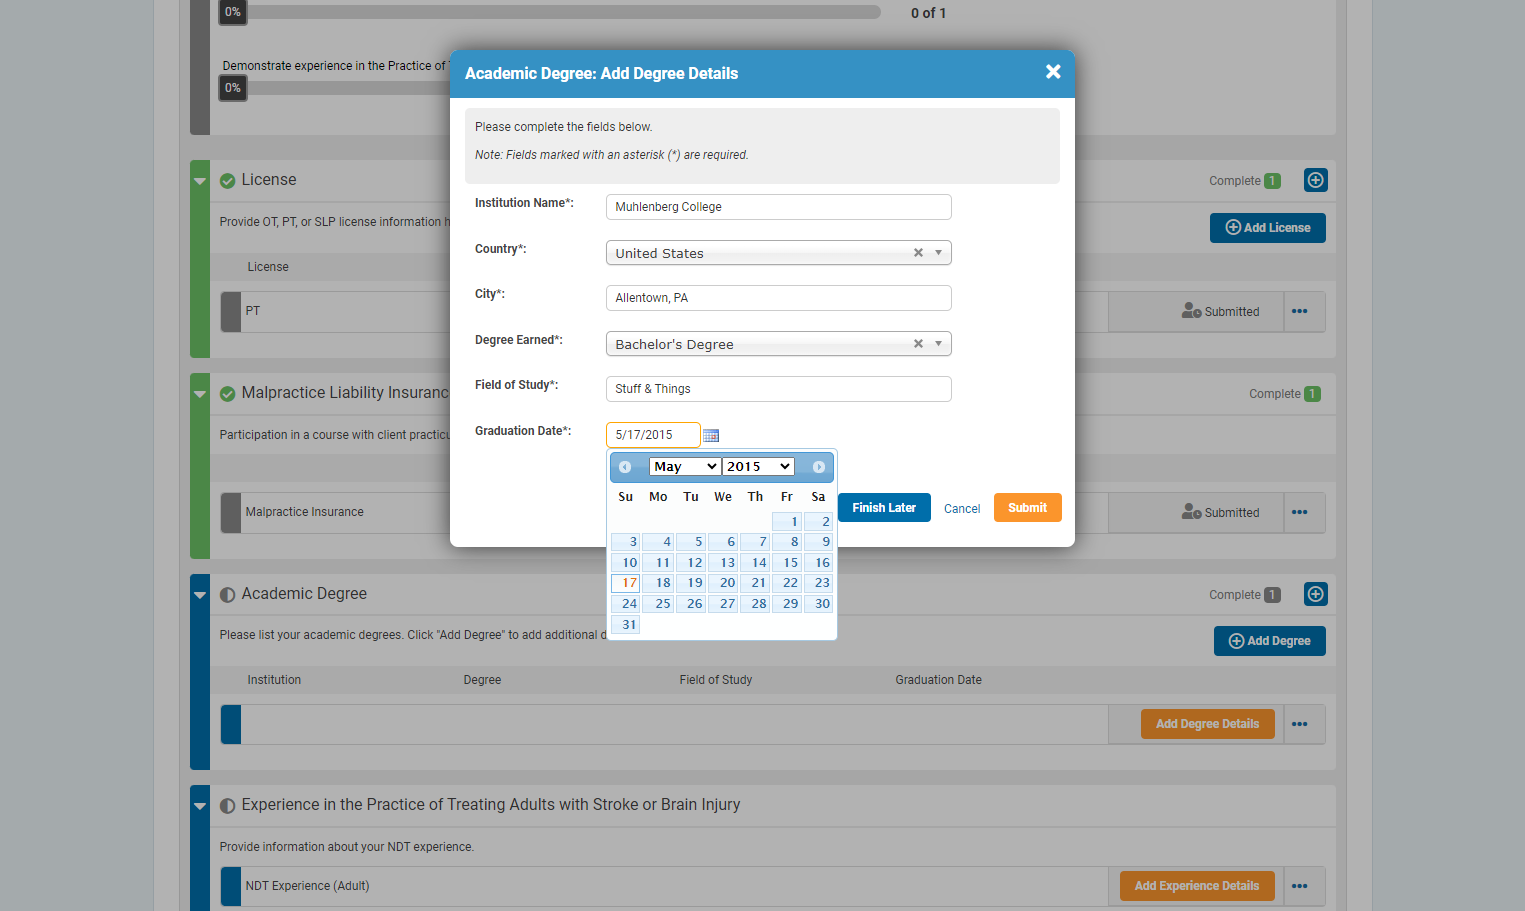Open the Degree Earned dropdown
This screenshot has height=911, width=1525.
coord(778,344)
